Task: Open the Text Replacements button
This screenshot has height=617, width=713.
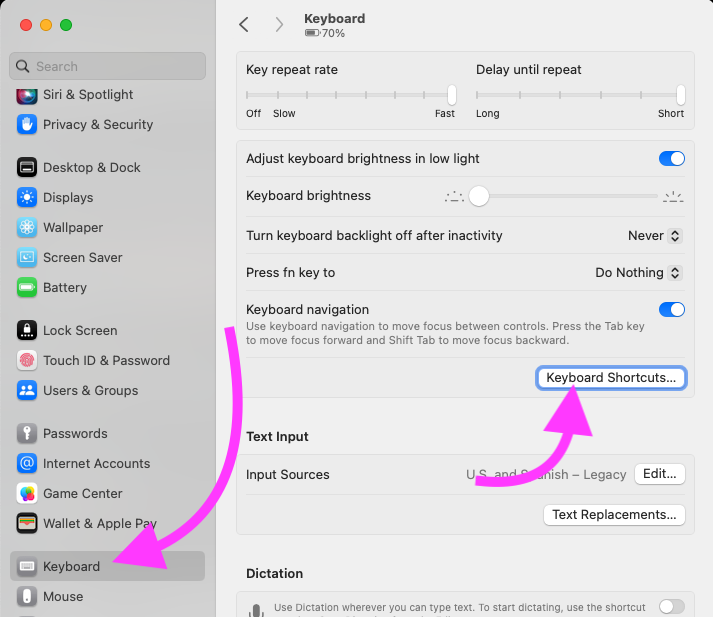Action: [614, 515]
